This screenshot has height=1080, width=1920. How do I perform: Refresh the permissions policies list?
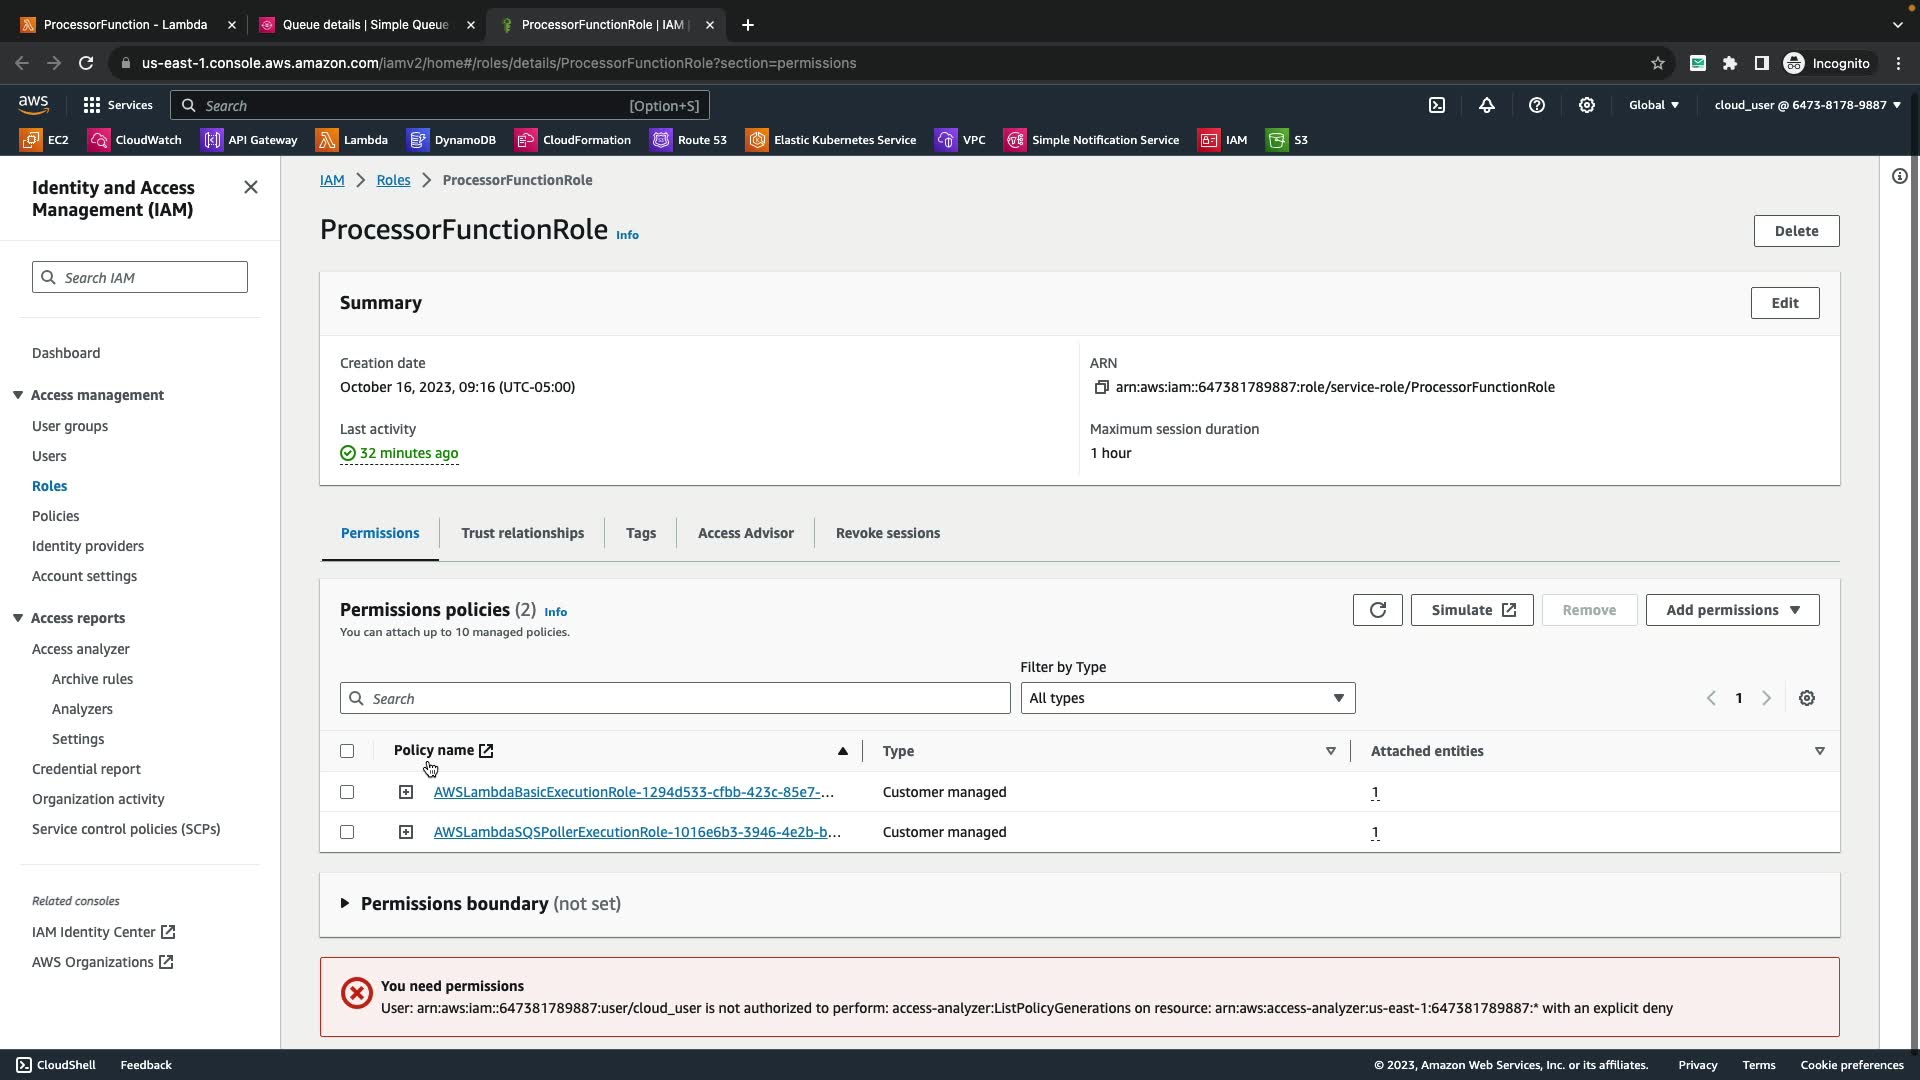coord(1377,610)
